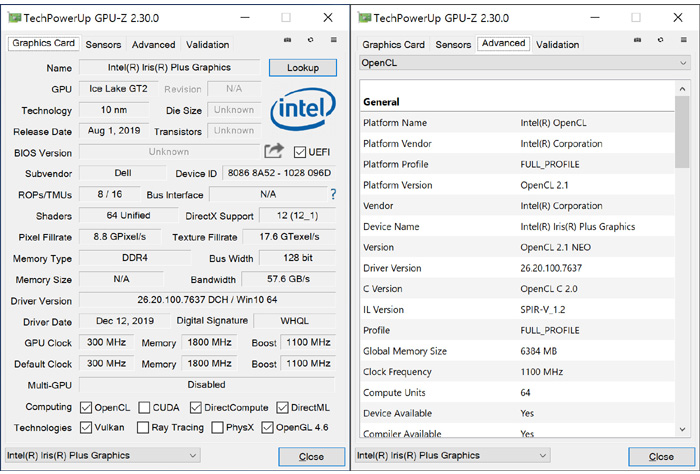Click the Clock Frequency row
700x474 pixels.
[x=517, y=372]
